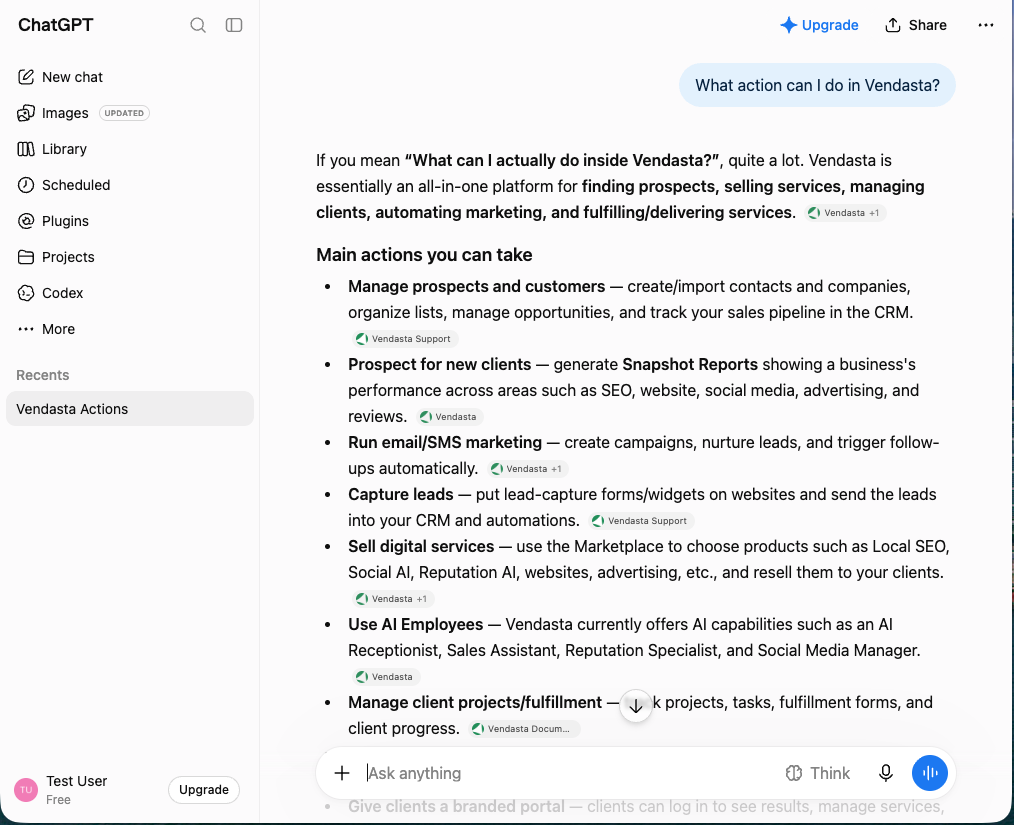Click the blue Upgrade link at top
The height and width of the screenshot is (825, 1014).
[819, 25]
